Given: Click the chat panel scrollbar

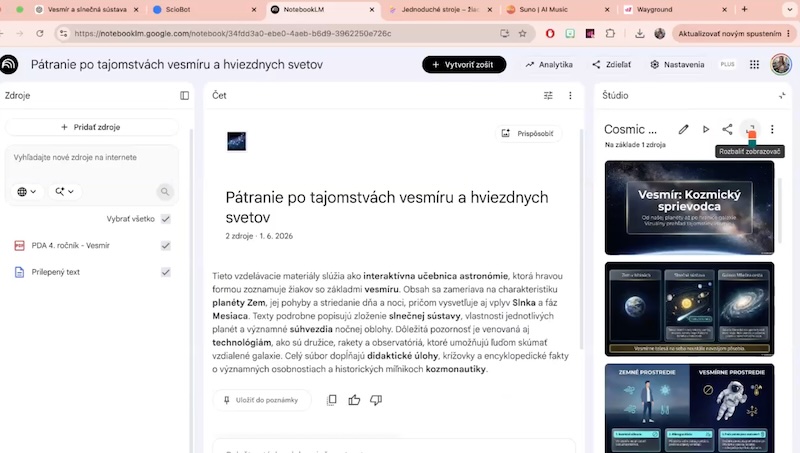Looking at the screenshot, I should pyautogui.click(x=581, y=240).
